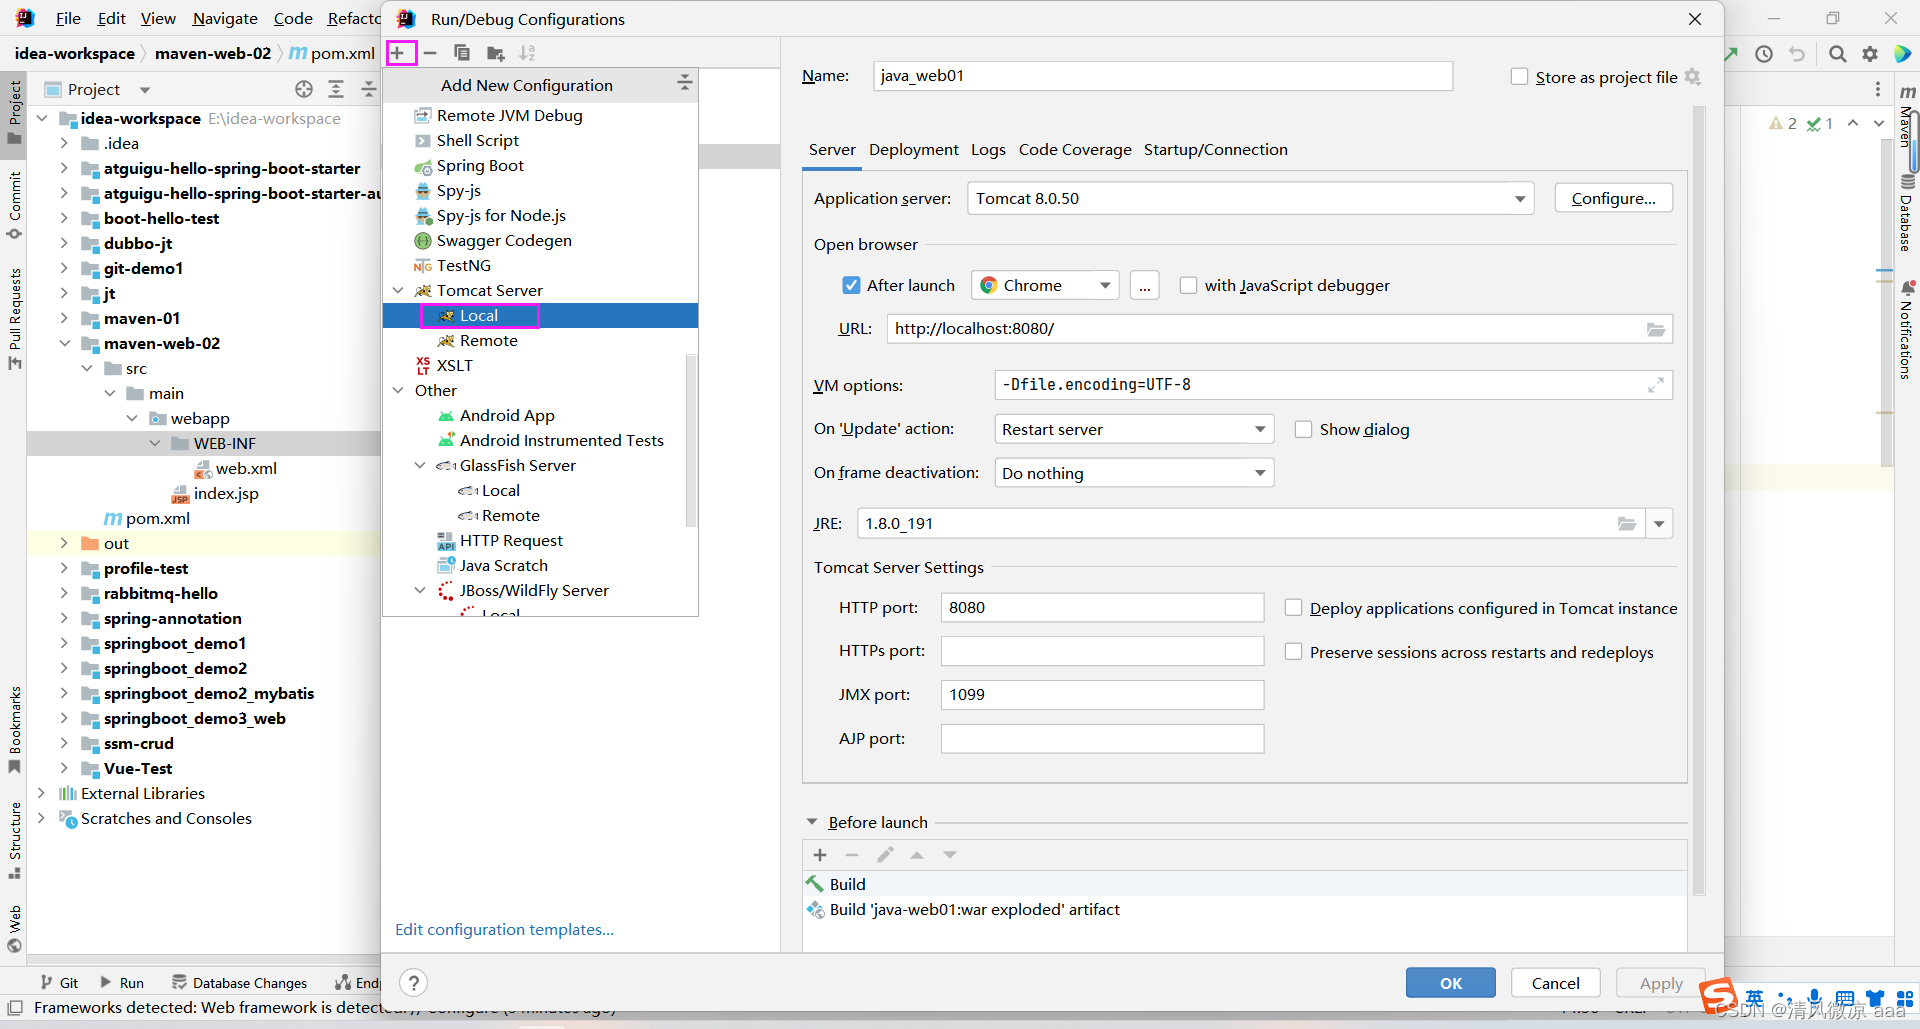Select Tomcat Server Local configuration type
The height and width of the screenshot is (1029, 1920).
tap(540, 316)
